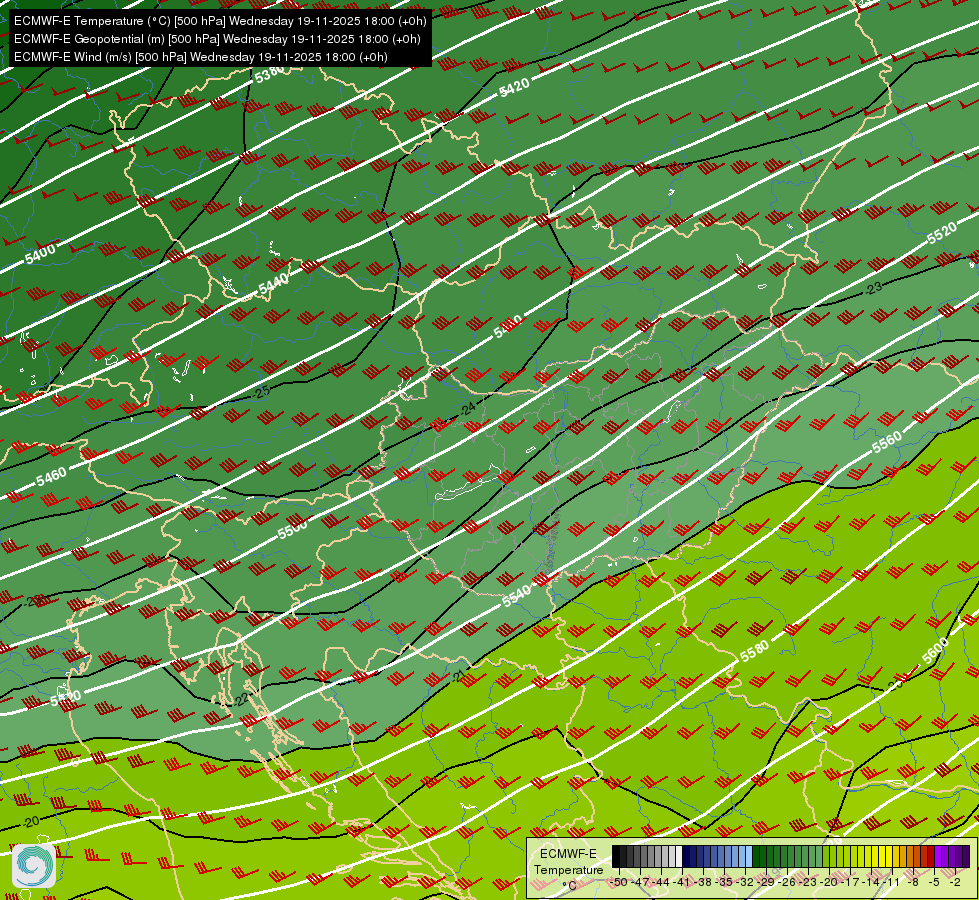This screenshot has width=979, height=900.
Task: Click the -21 isotherm label on the map
Action: click(x=459, y=676)
